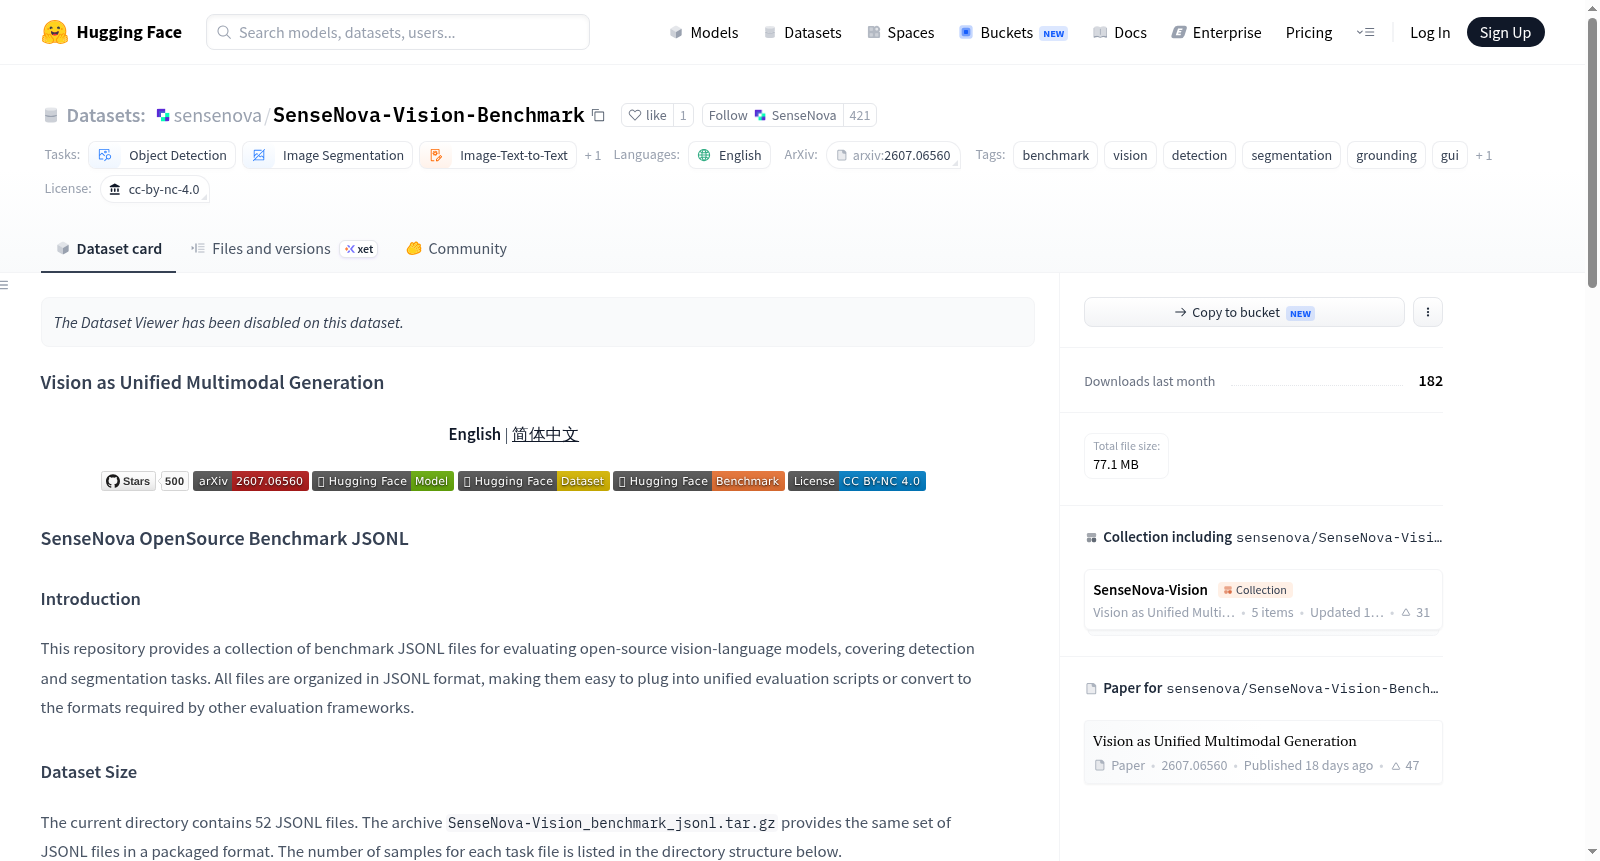Open the three-dot more options menu
Screen dimensions: 1600x861
(x=1427, y=312)
